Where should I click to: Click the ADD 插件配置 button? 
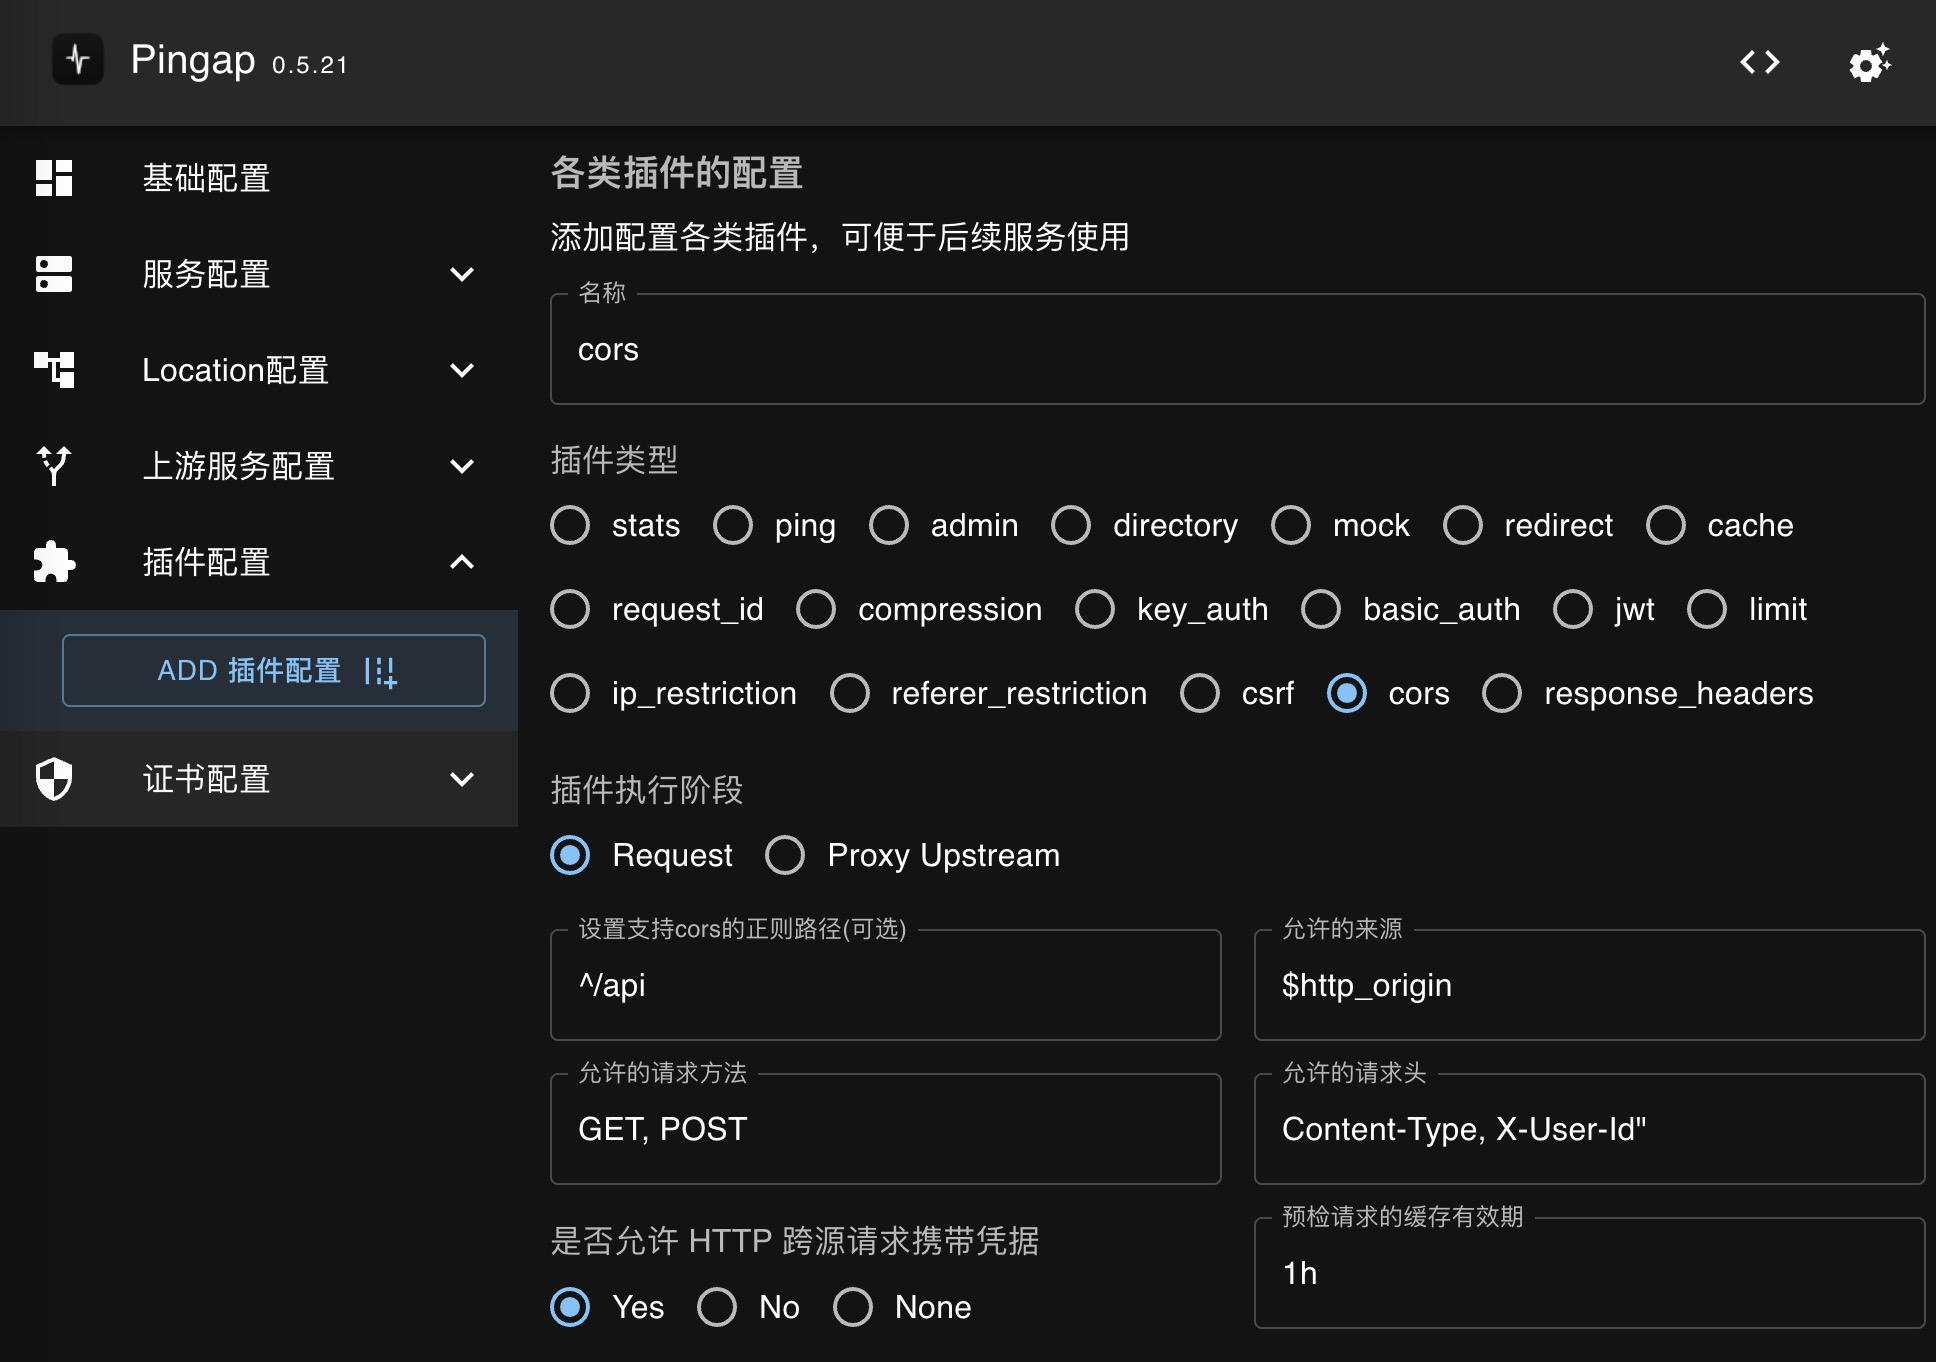coord(274,671)
